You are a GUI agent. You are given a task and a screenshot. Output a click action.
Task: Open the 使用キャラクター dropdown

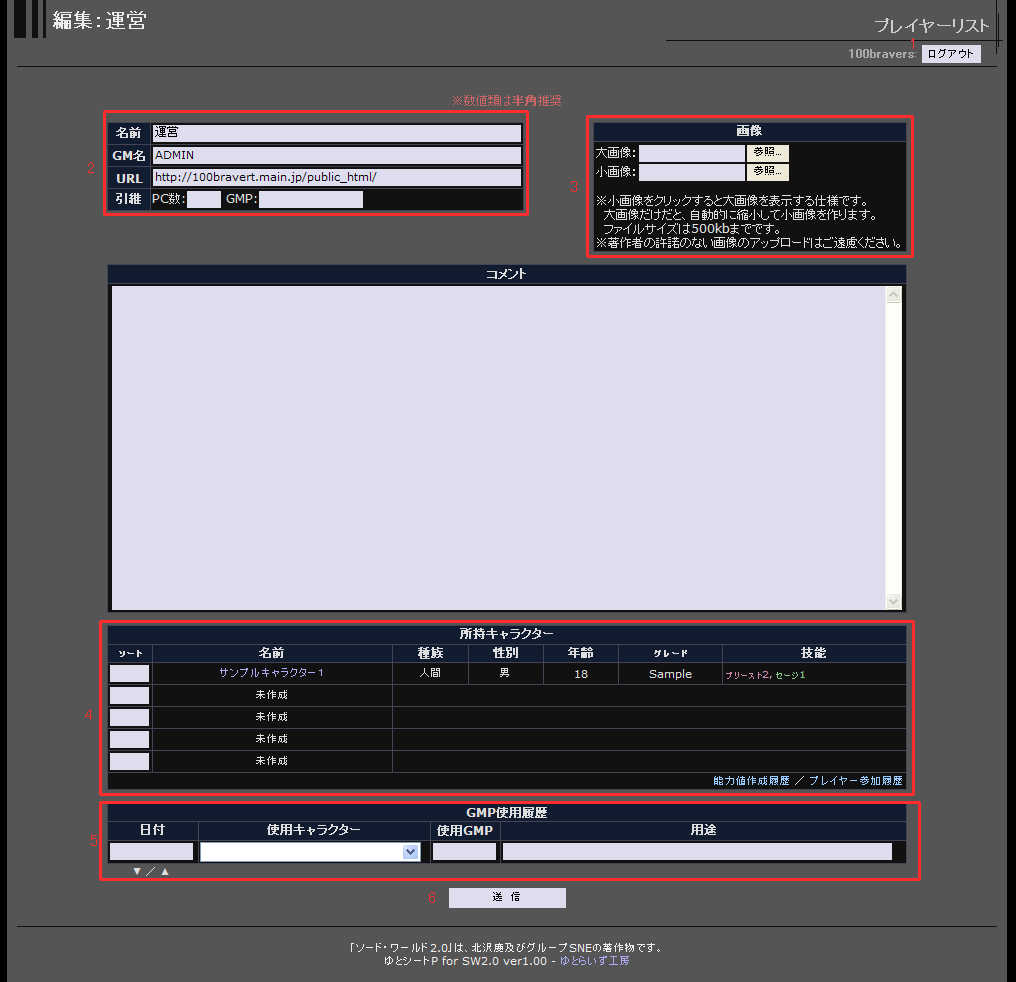pos(410,852)
